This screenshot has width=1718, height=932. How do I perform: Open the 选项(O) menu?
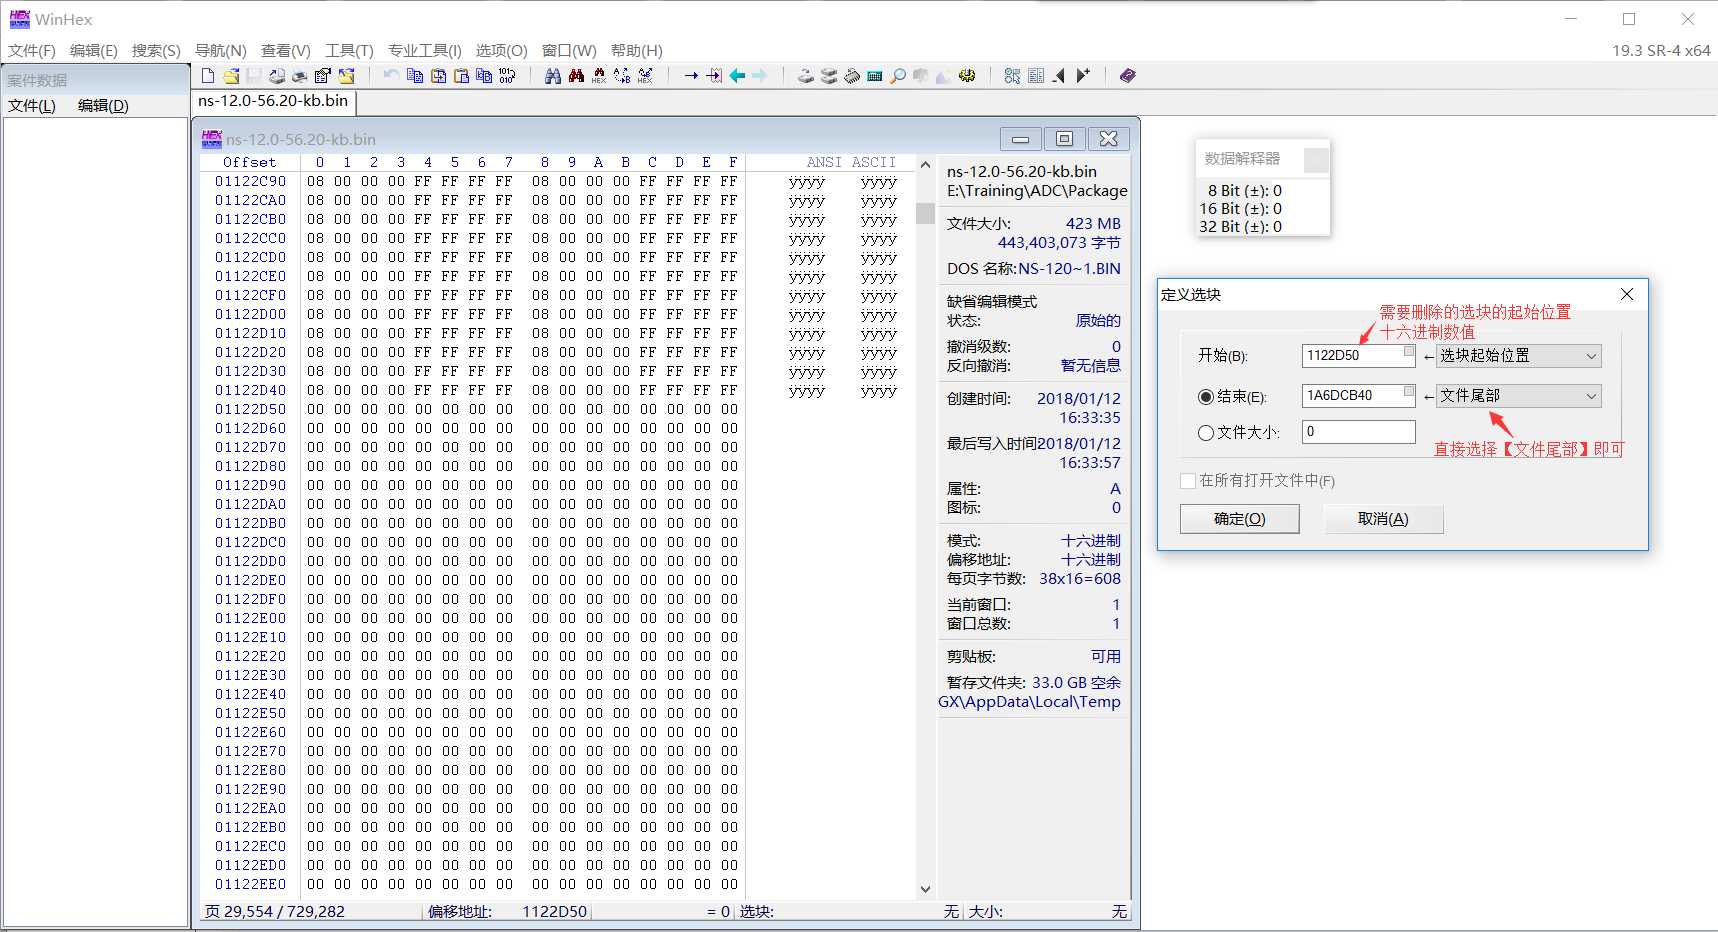click(x=501, y=51)
